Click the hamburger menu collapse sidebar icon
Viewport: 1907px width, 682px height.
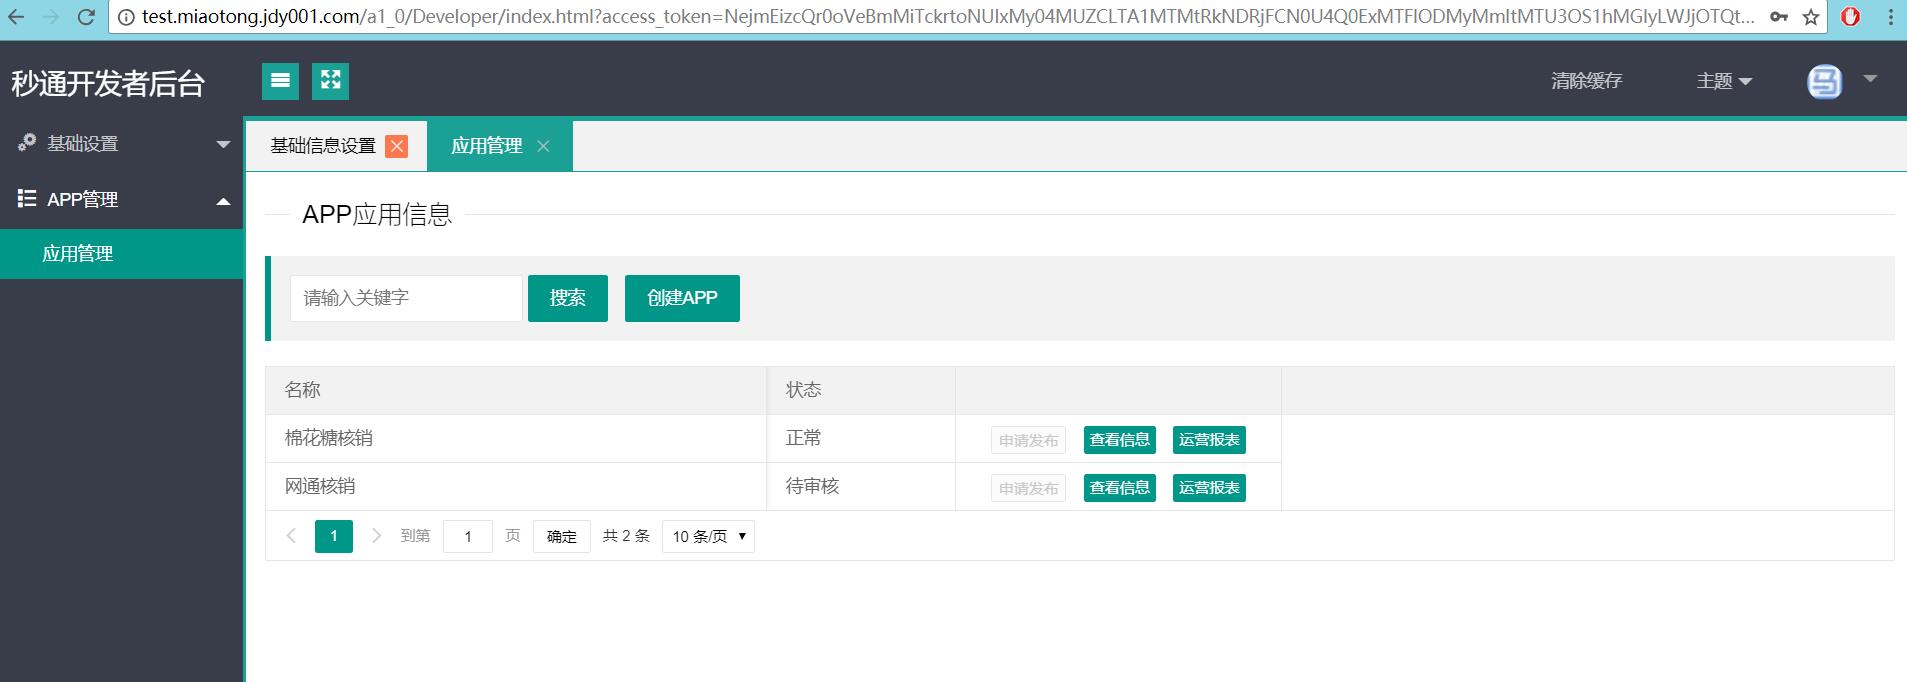point(280,81)
